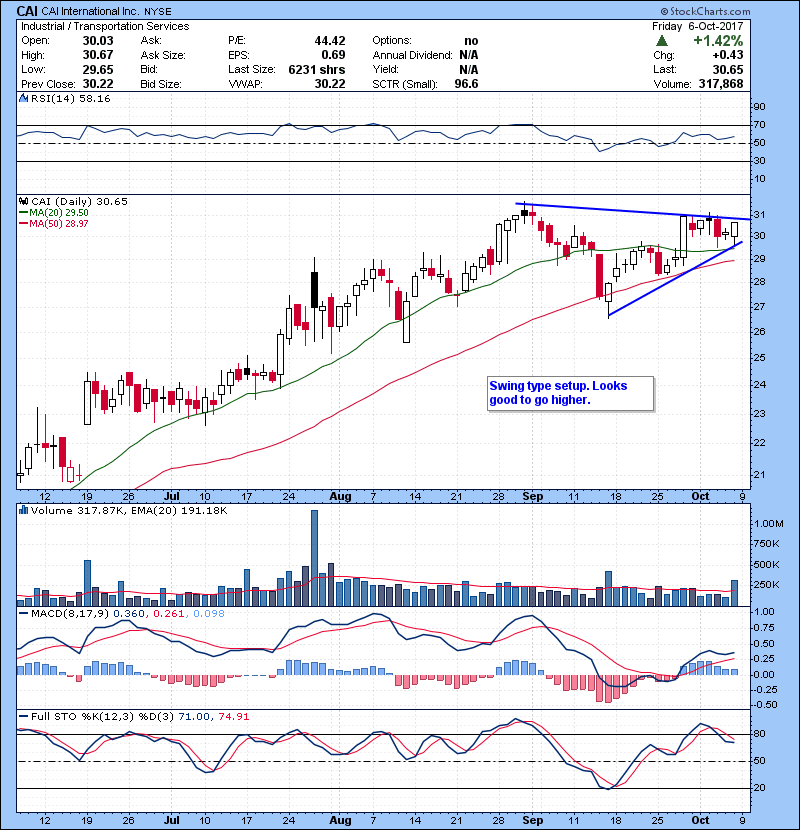
Task: Click the Chg value +0.43
Action: coord(727,55)
